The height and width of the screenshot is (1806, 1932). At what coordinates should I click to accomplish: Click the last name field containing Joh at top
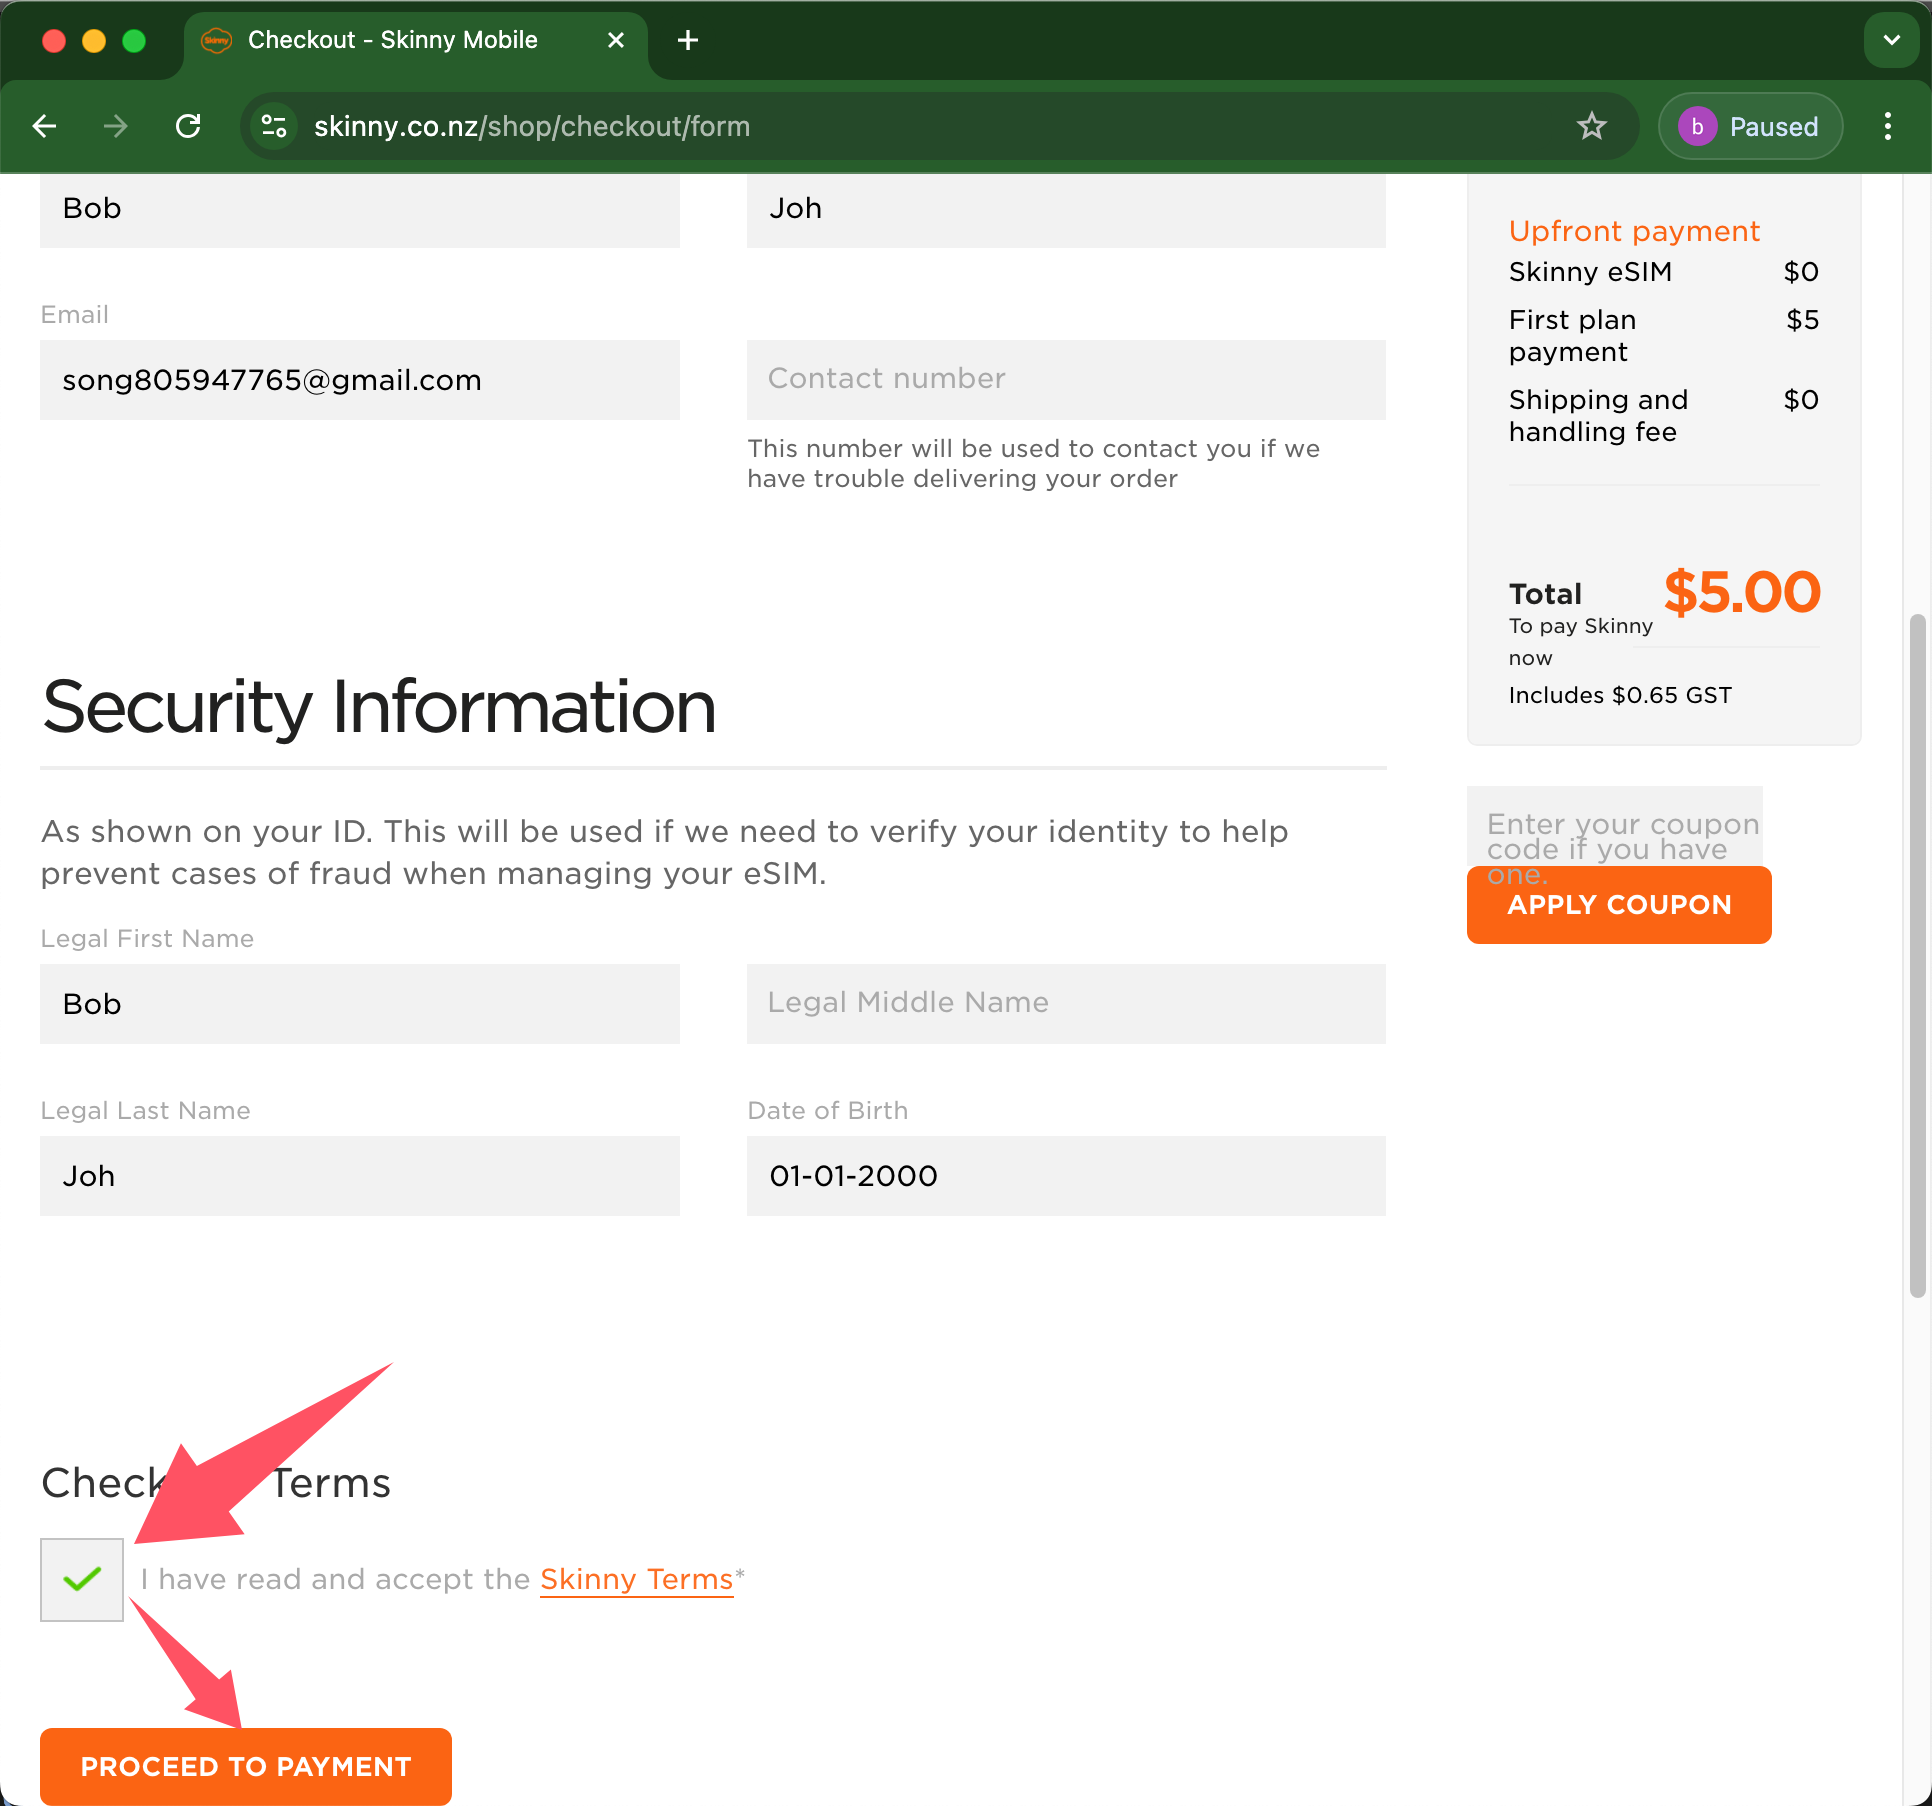1066,210
